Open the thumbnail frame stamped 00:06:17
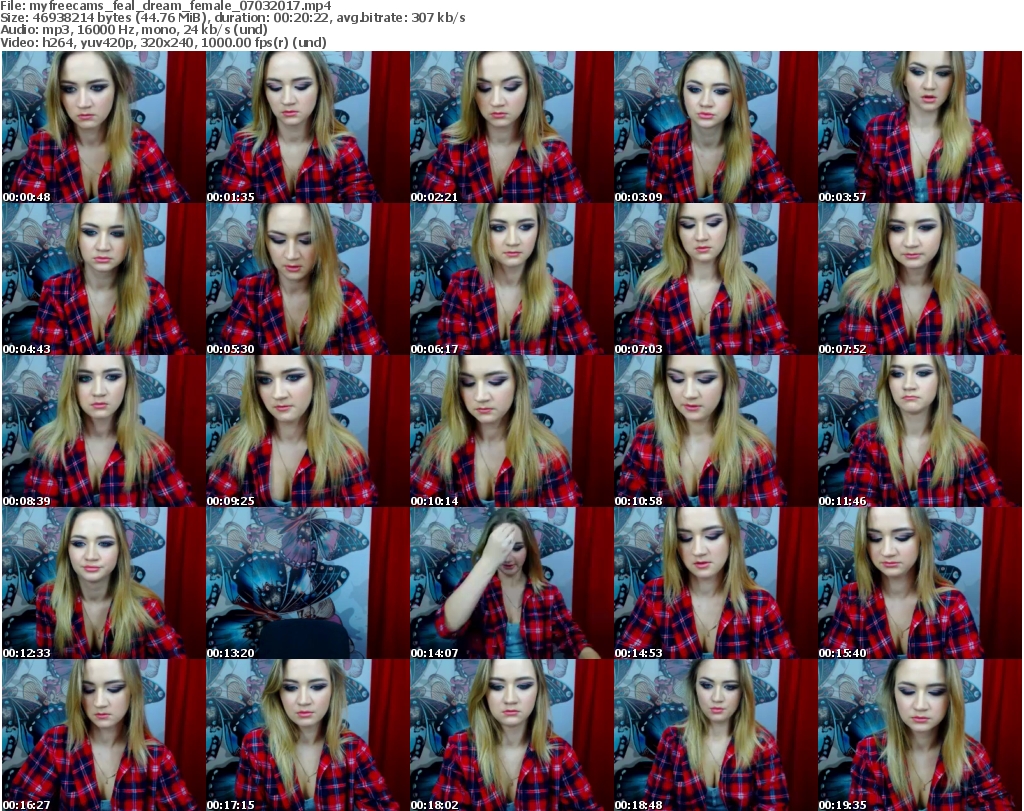This screenshot has height=811, width=1024. click(511, 279)
